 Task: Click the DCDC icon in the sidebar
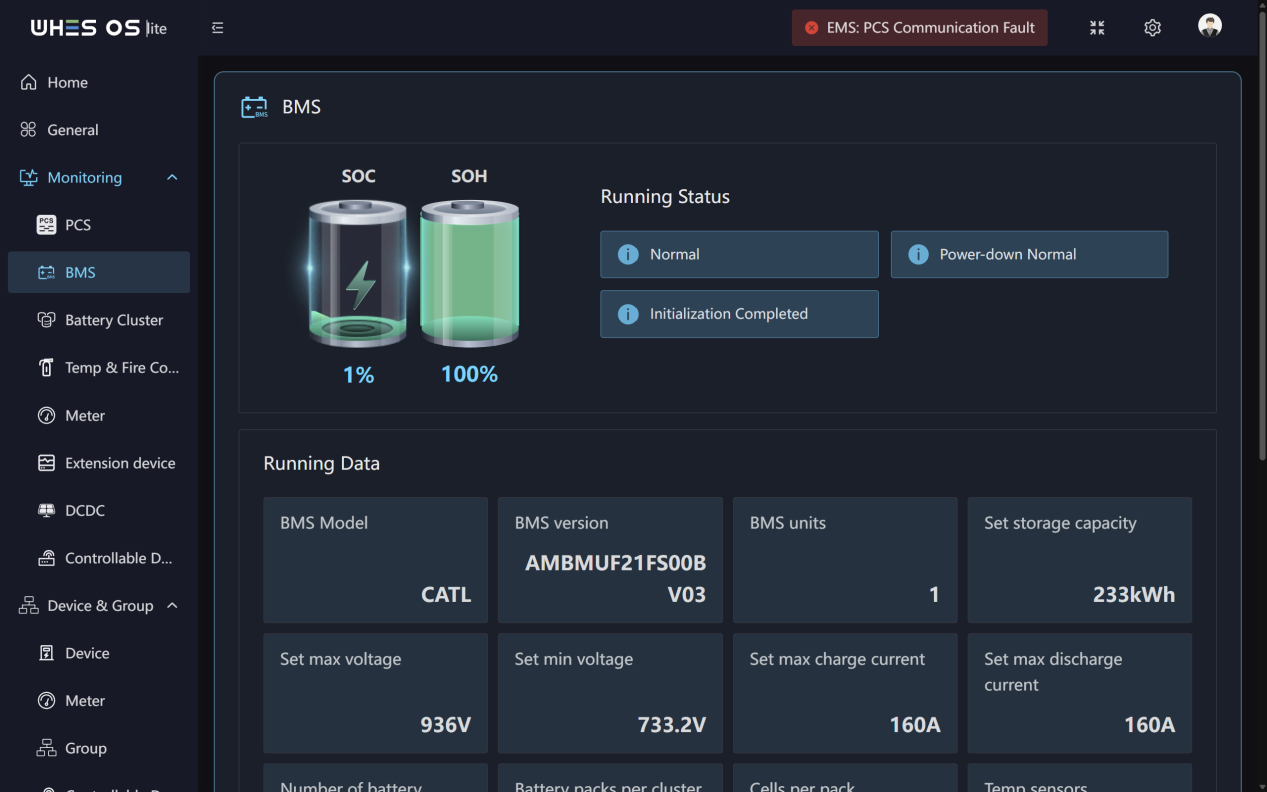coord(46,511)
